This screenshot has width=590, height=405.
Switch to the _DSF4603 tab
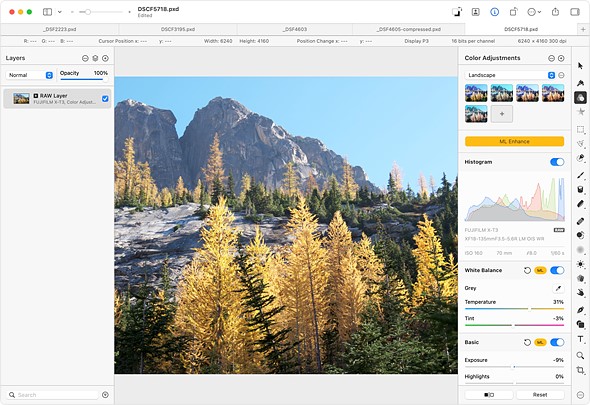tap(295, 29)
